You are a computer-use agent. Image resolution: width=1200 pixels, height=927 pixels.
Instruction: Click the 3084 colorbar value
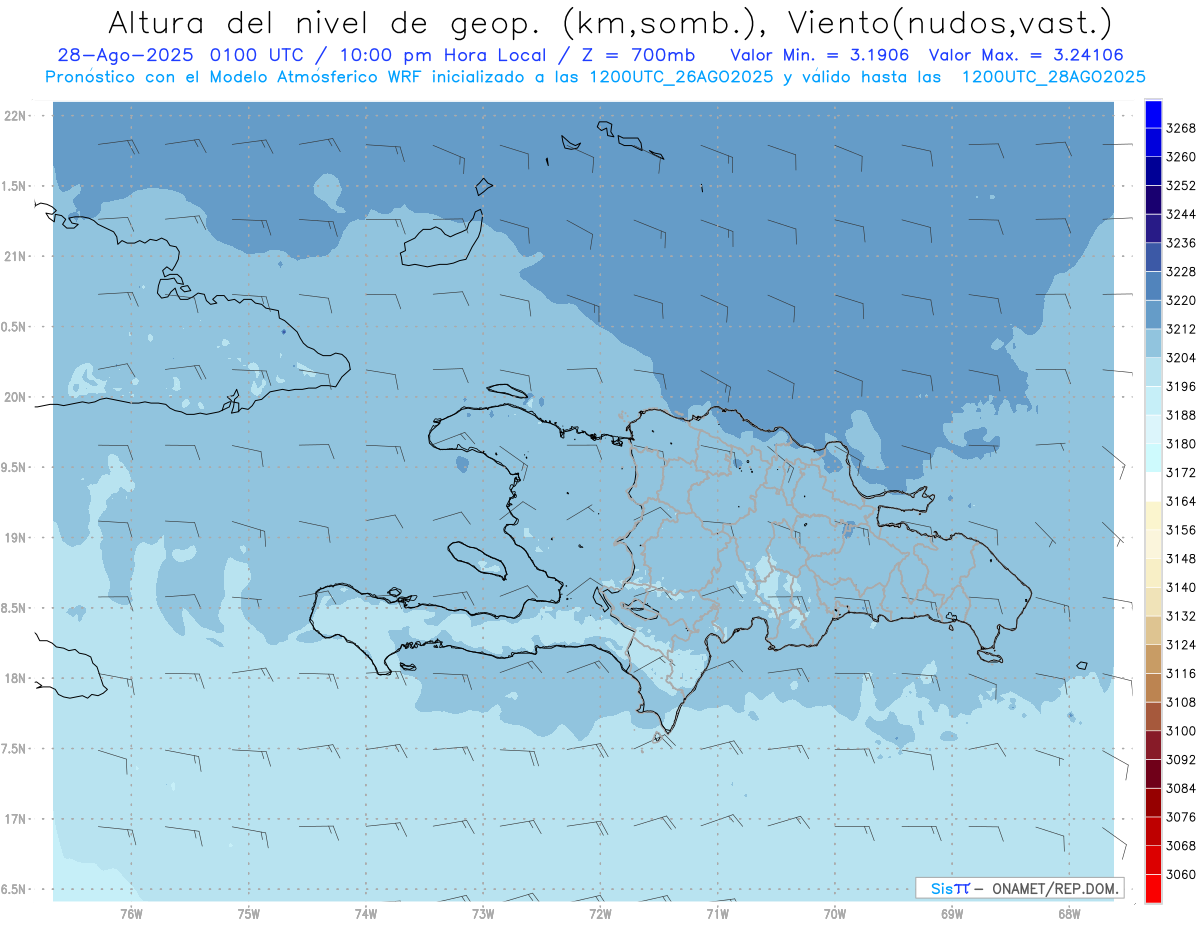point(1181,788)
